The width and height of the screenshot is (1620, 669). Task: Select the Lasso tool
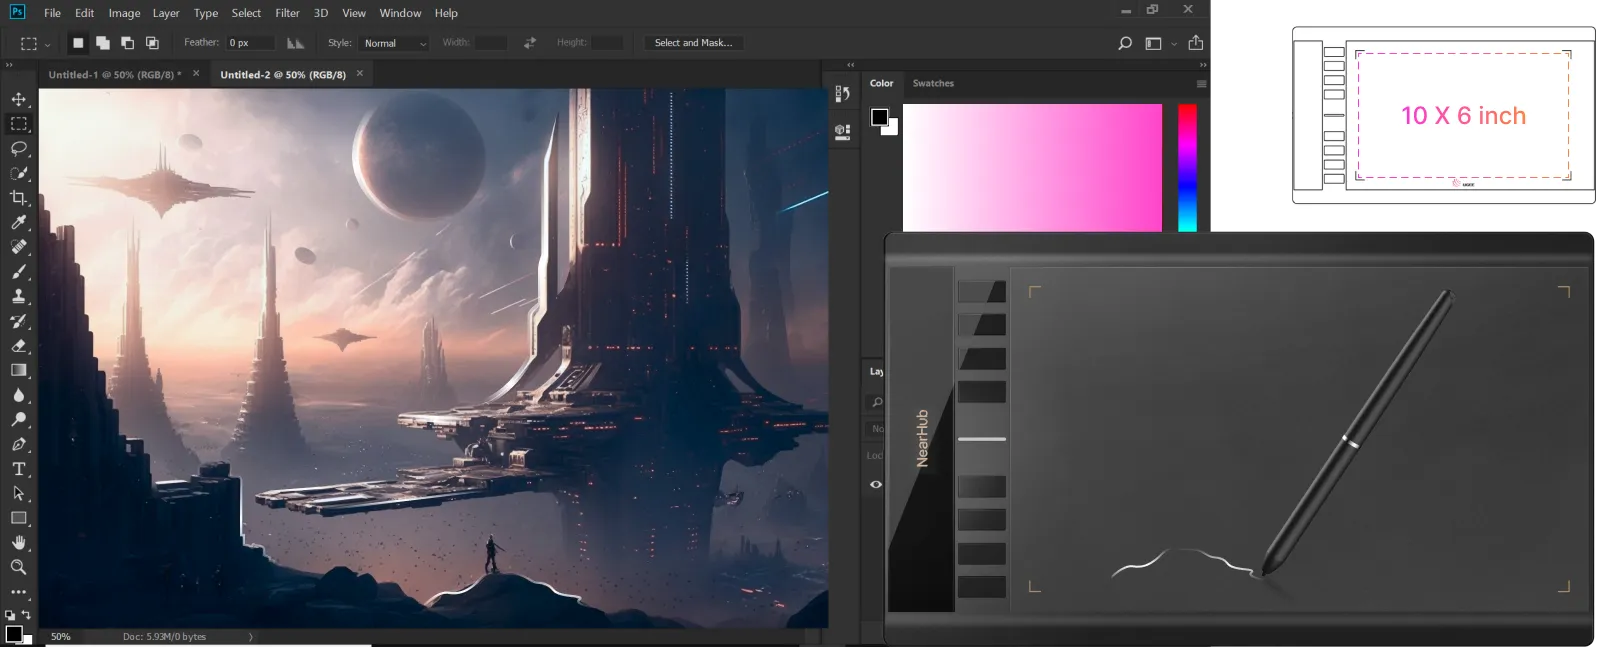(x=19, y=149)
